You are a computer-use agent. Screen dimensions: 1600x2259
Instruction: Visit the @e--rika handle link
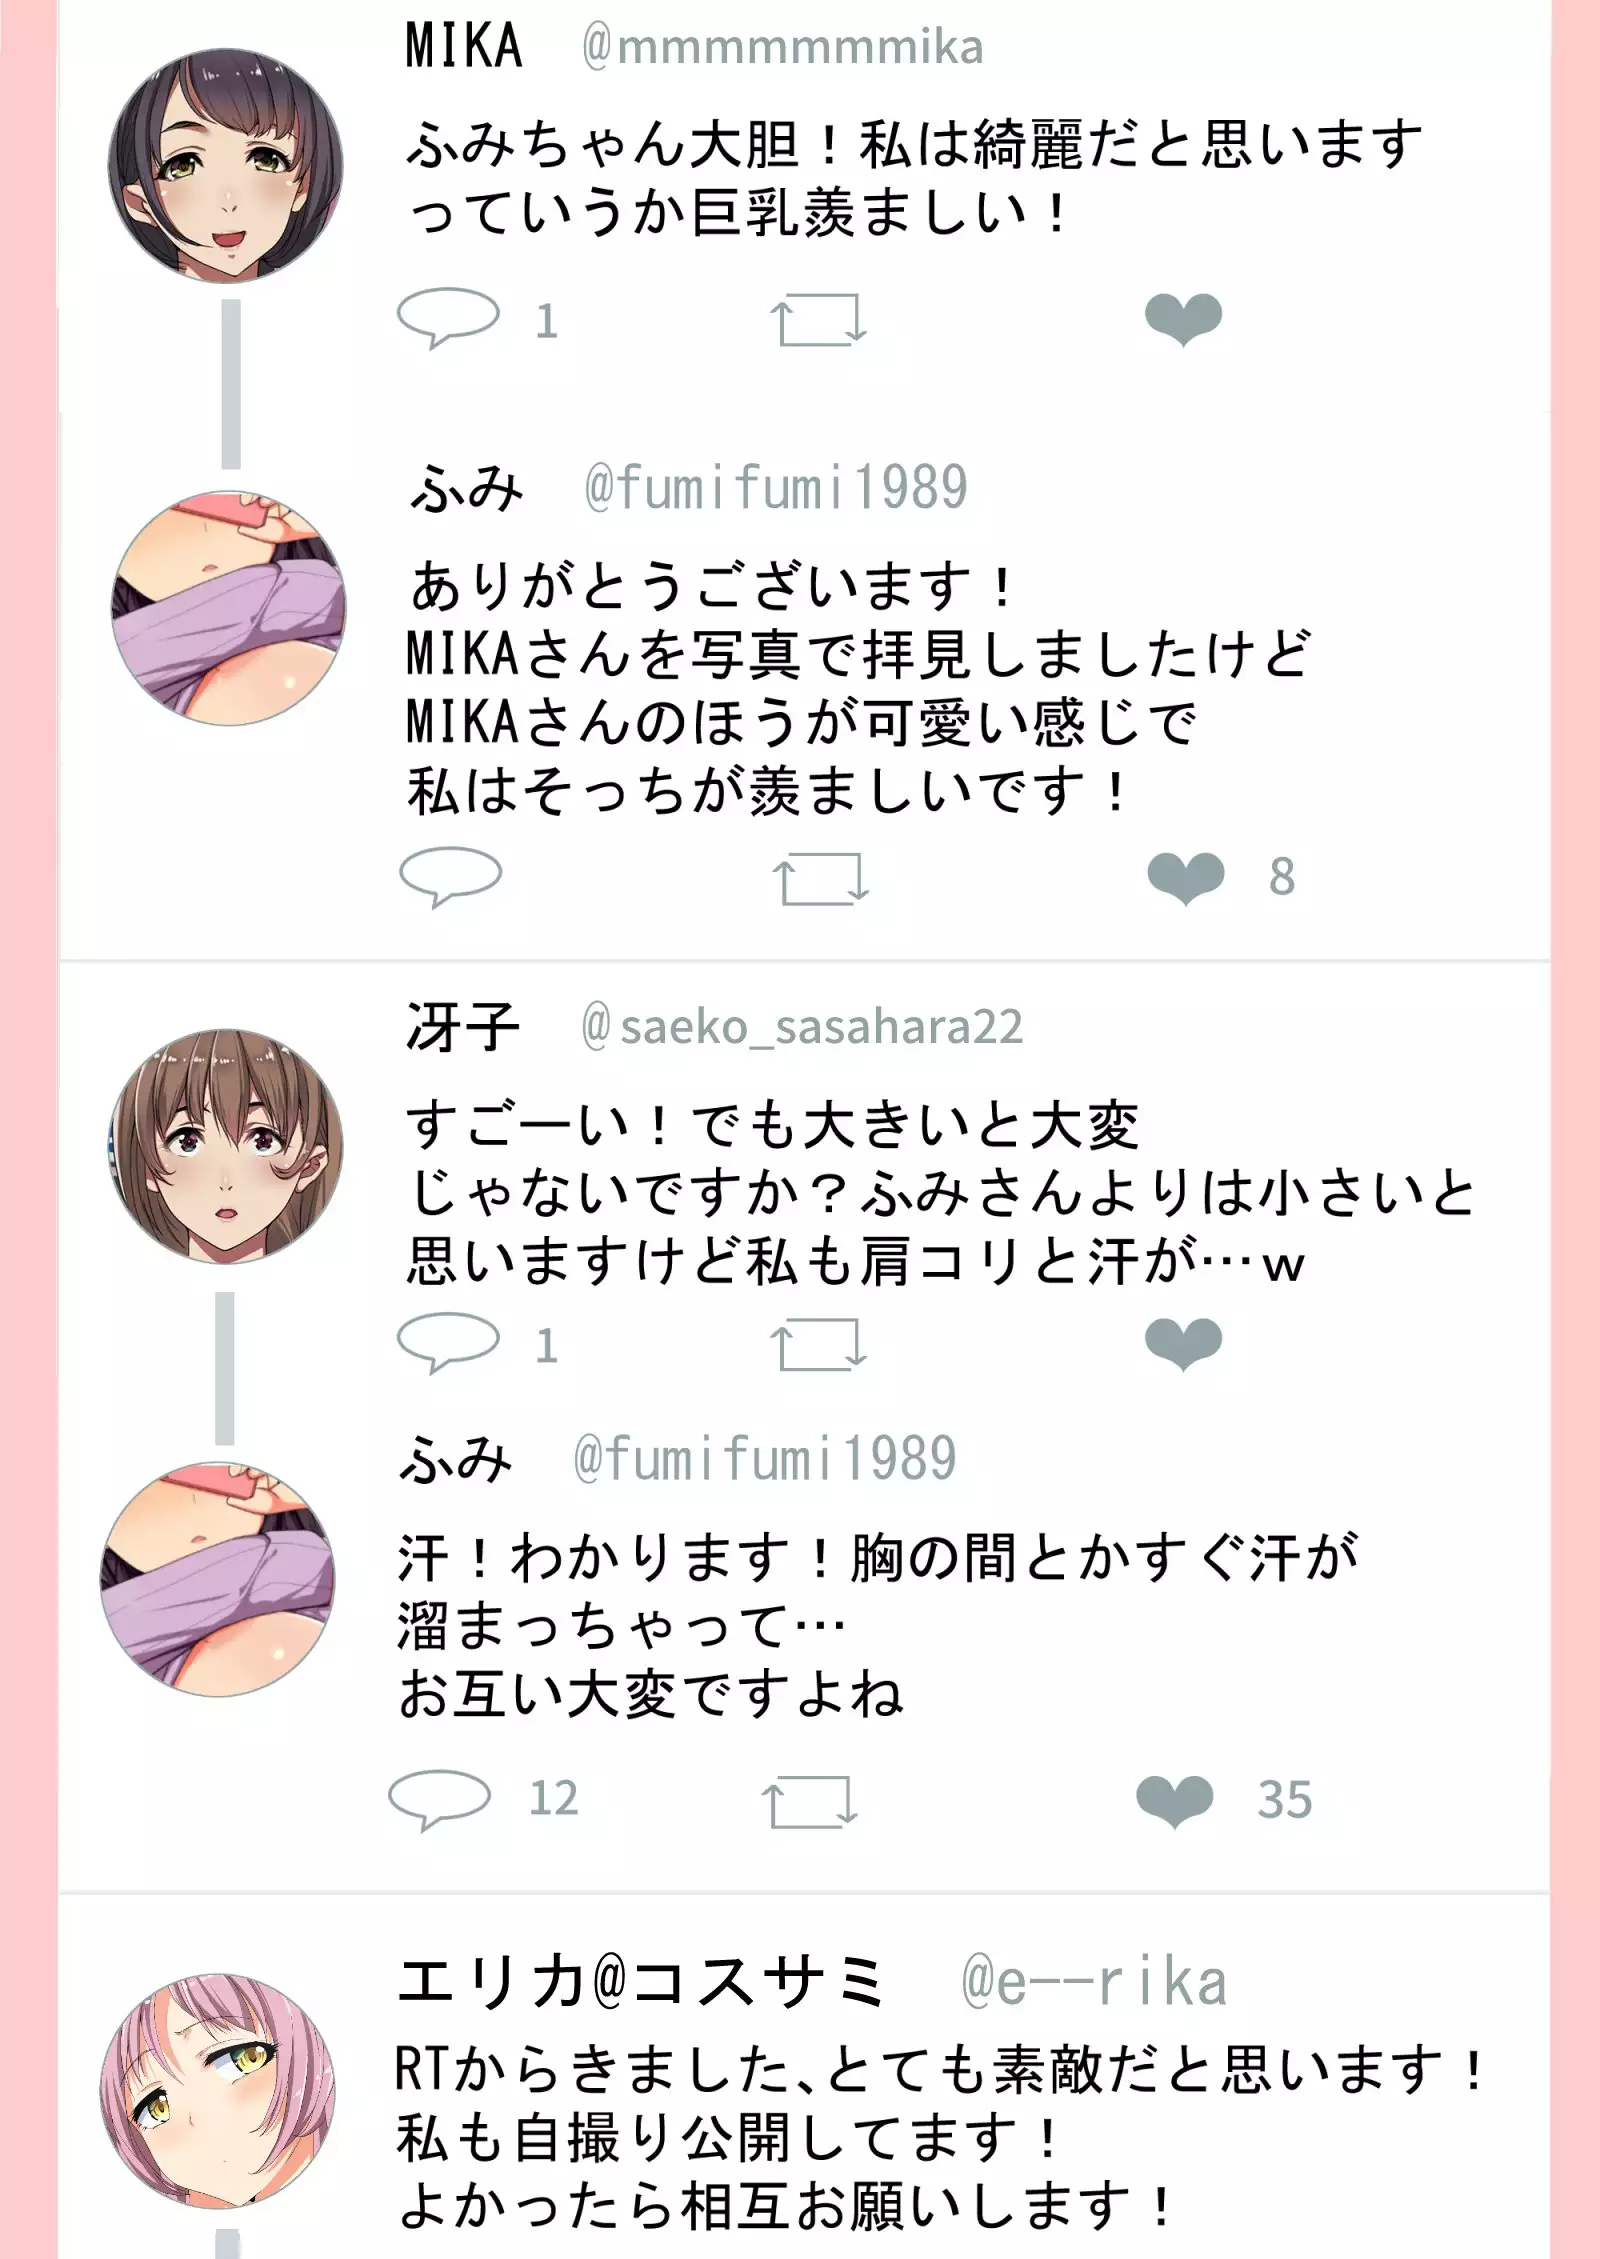click(x=1093, y=1983)
